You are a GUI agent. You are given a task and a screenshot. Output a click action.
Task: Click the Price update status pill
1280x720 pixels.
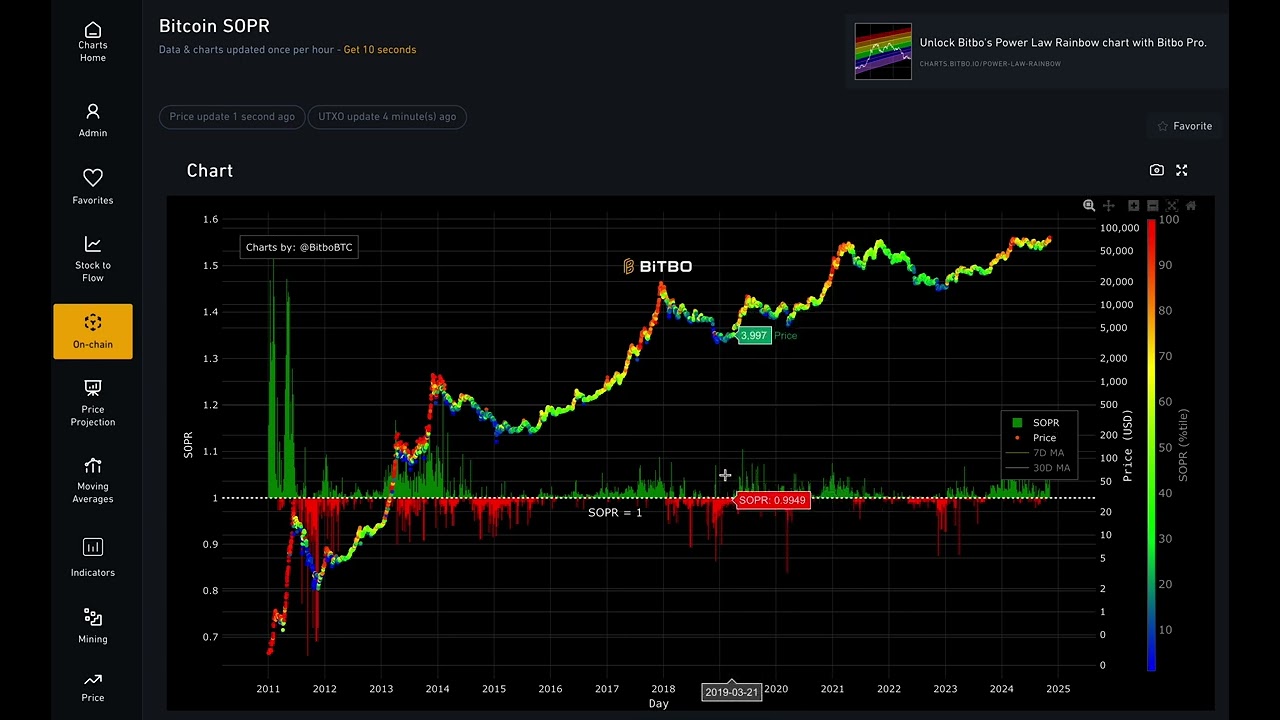coord(232,117)
